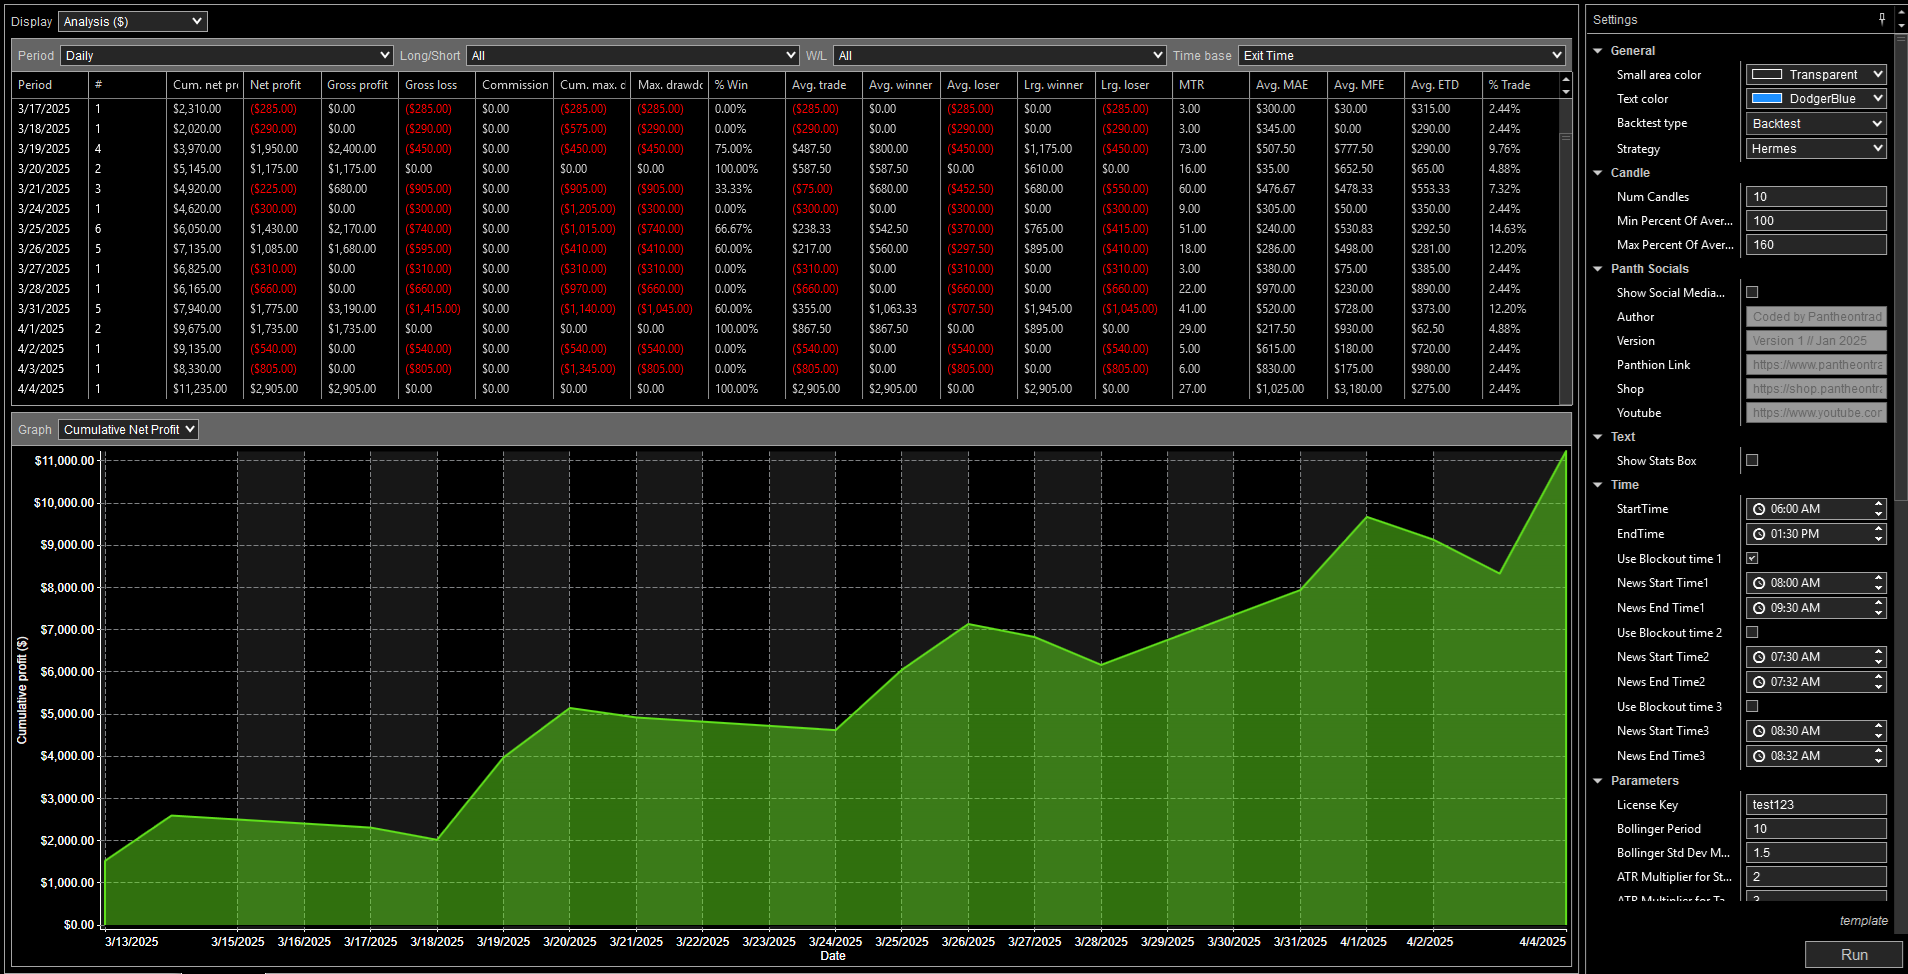Open the Graph Cumulative Net Profit dropdown
Screen dimensions: 1908x974
[x=128, y=429]
